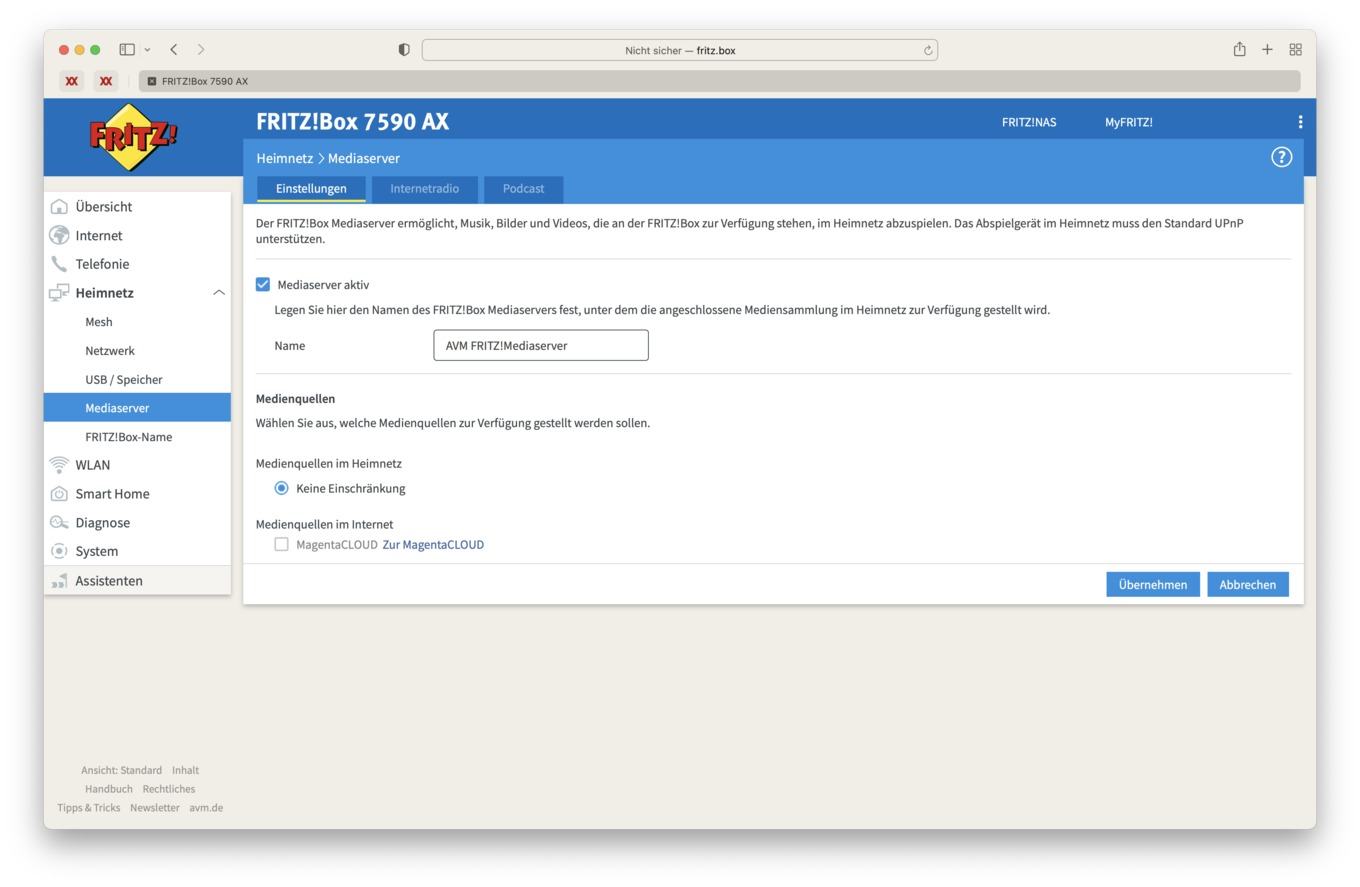This screenshot has height=887, width=1360.
Task: Enable MagentaCLOUD checkbox
Action: pos(281,544)
